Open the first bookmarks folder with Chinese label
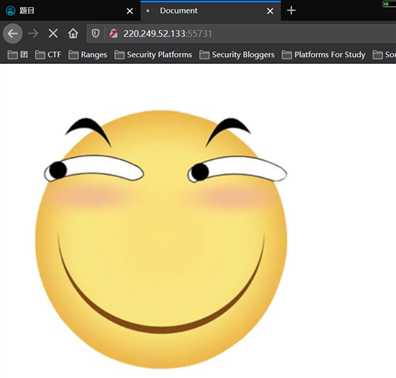This screenshot has width=396, height=378. pyautogui.click(x=18, y=54)
